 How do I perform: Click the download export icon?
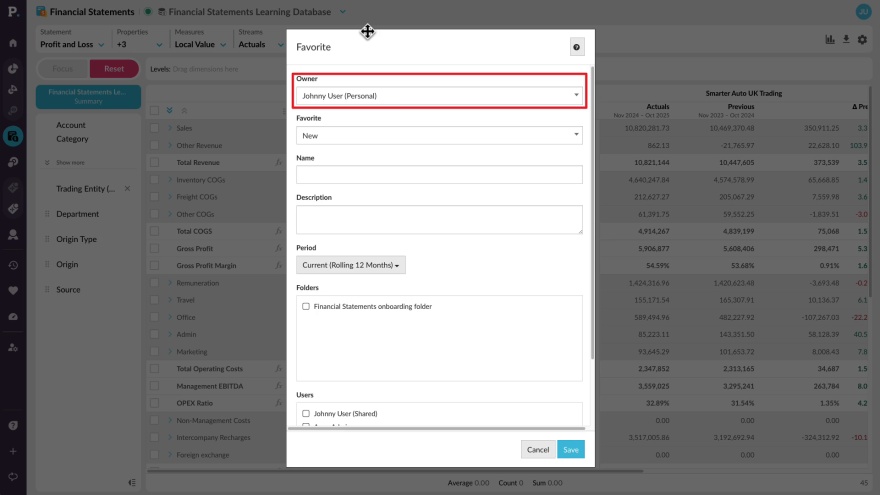(x=846, y=40)
